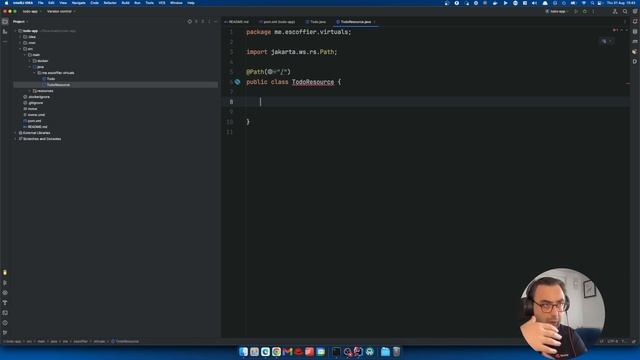Open Trash in the Dock
This screenshot has height=360, width=640.
pos(396,351)
